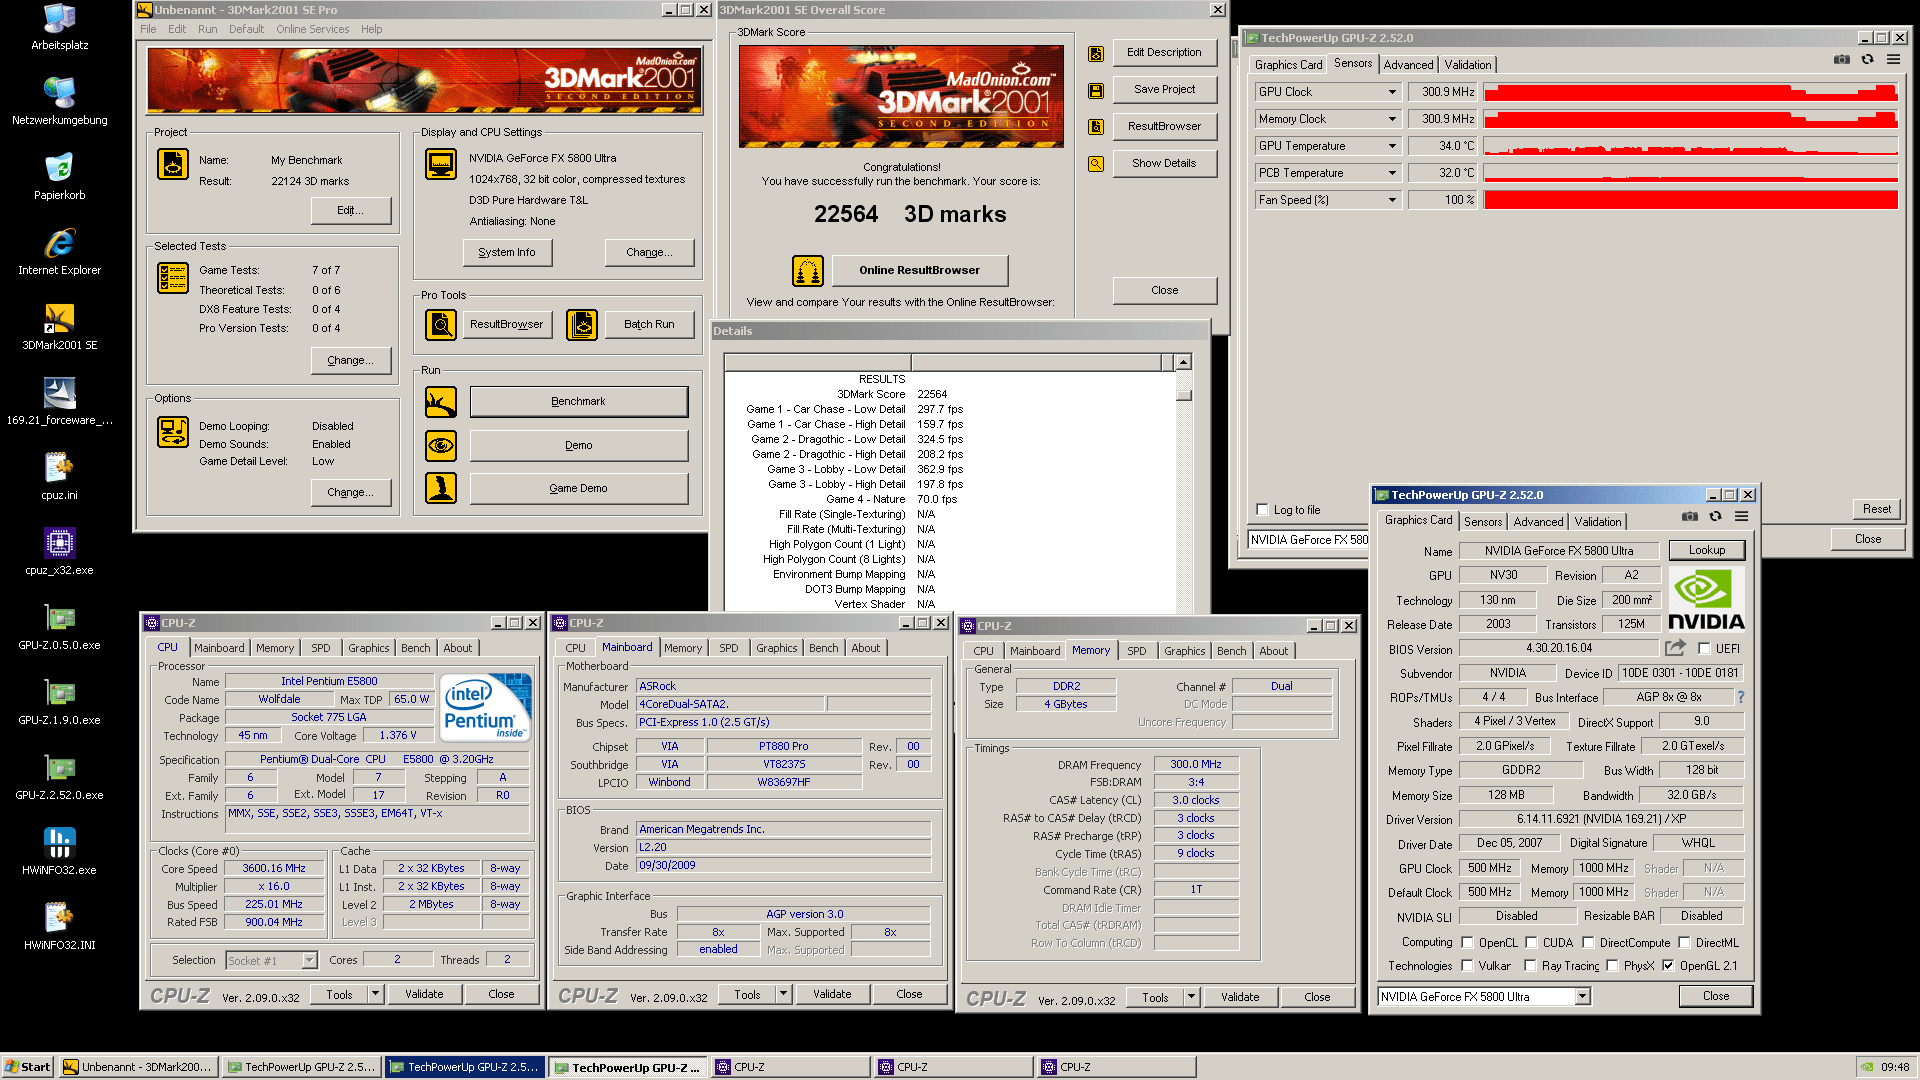Toggle the Vulkan checkbox
Image resolution: width=1920 pixels, height=1080 pixels.
point(1467,965)
